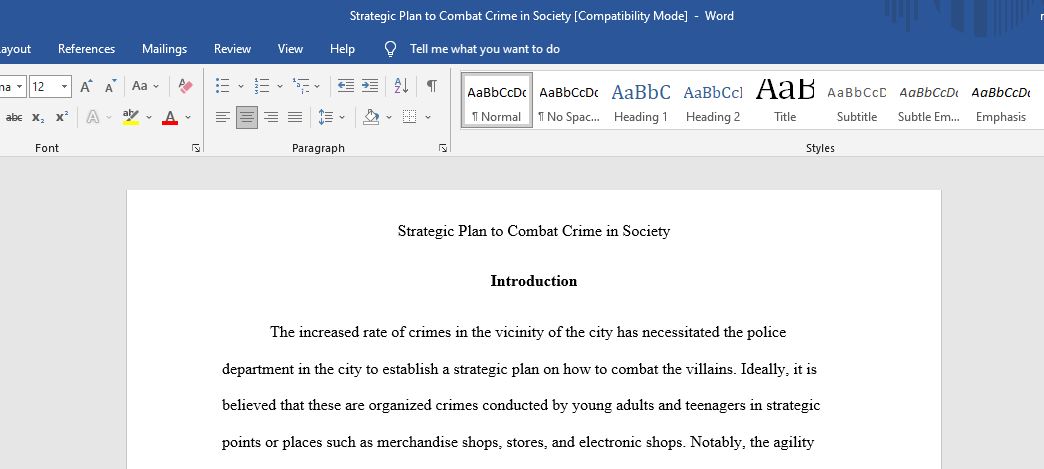Apply a numbered list

click(262, 86)
